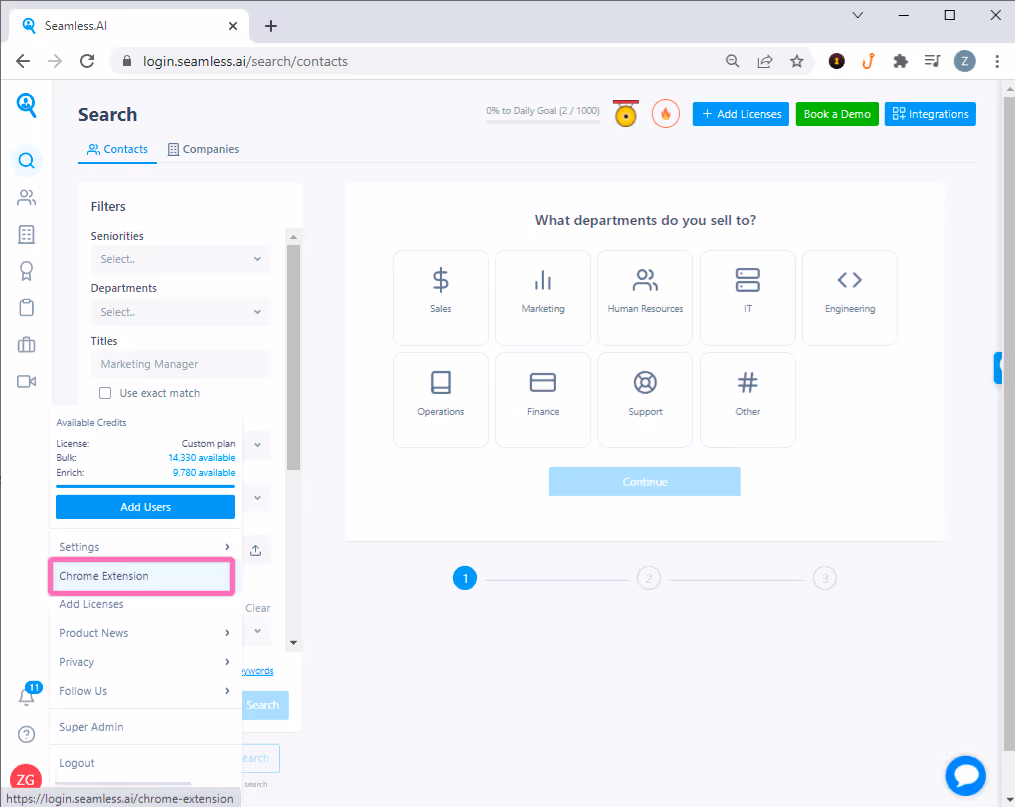Click step 2 in onboarding progress

pos(649,578)
